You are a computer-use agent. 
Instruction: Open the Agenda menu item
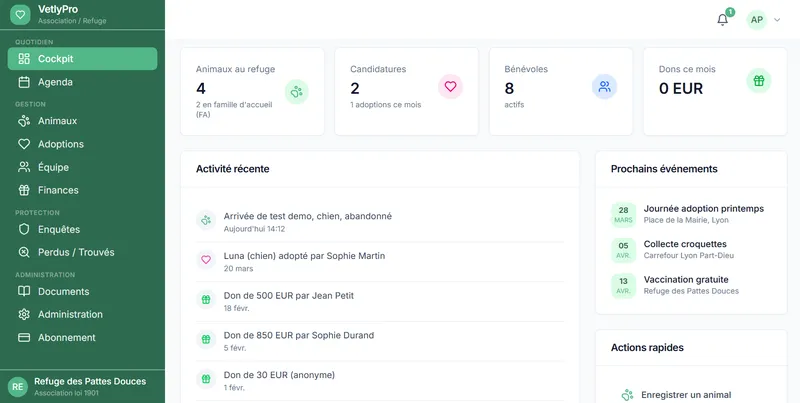[55, 82]
